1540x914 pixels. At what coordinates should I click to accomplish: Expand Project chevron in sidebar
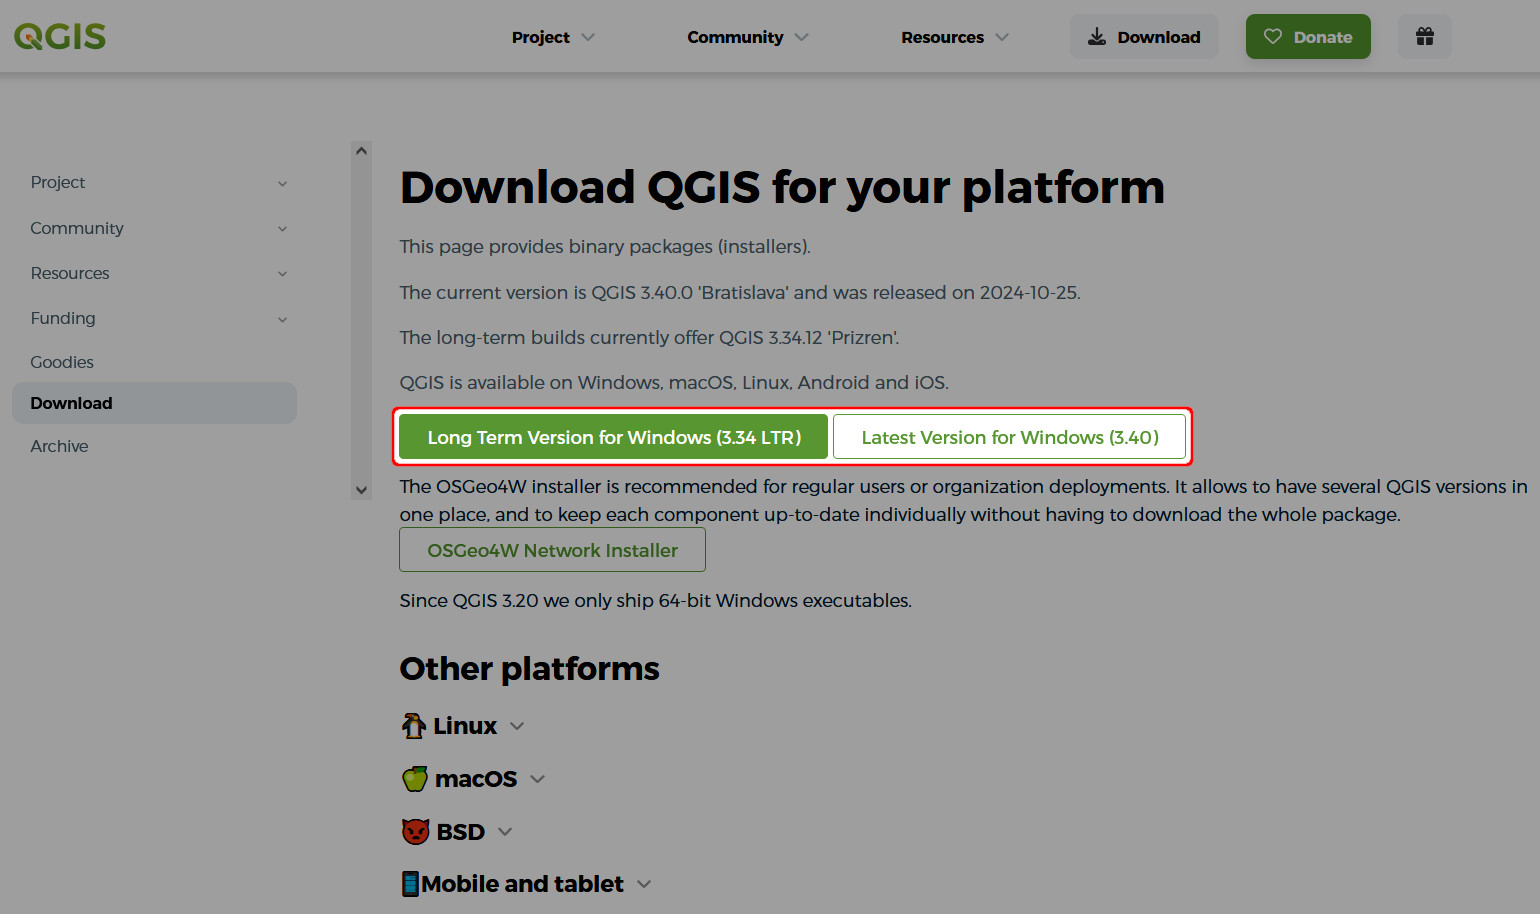point(282,183)
